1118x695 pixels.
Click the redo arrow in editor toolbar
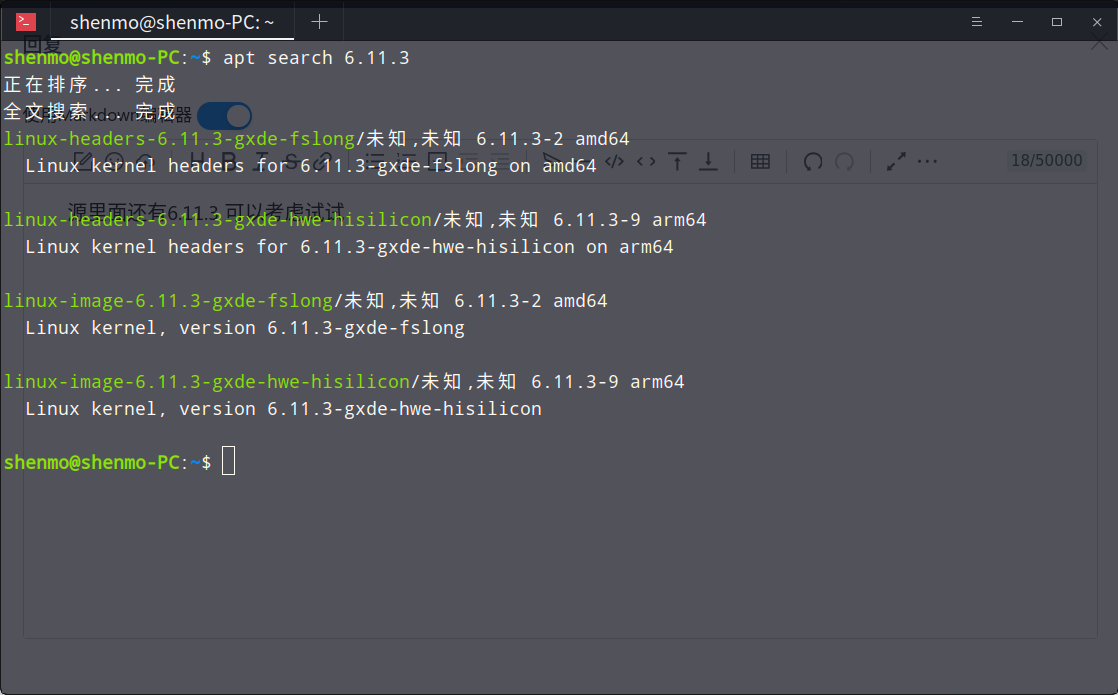click(x=844, y=161)
